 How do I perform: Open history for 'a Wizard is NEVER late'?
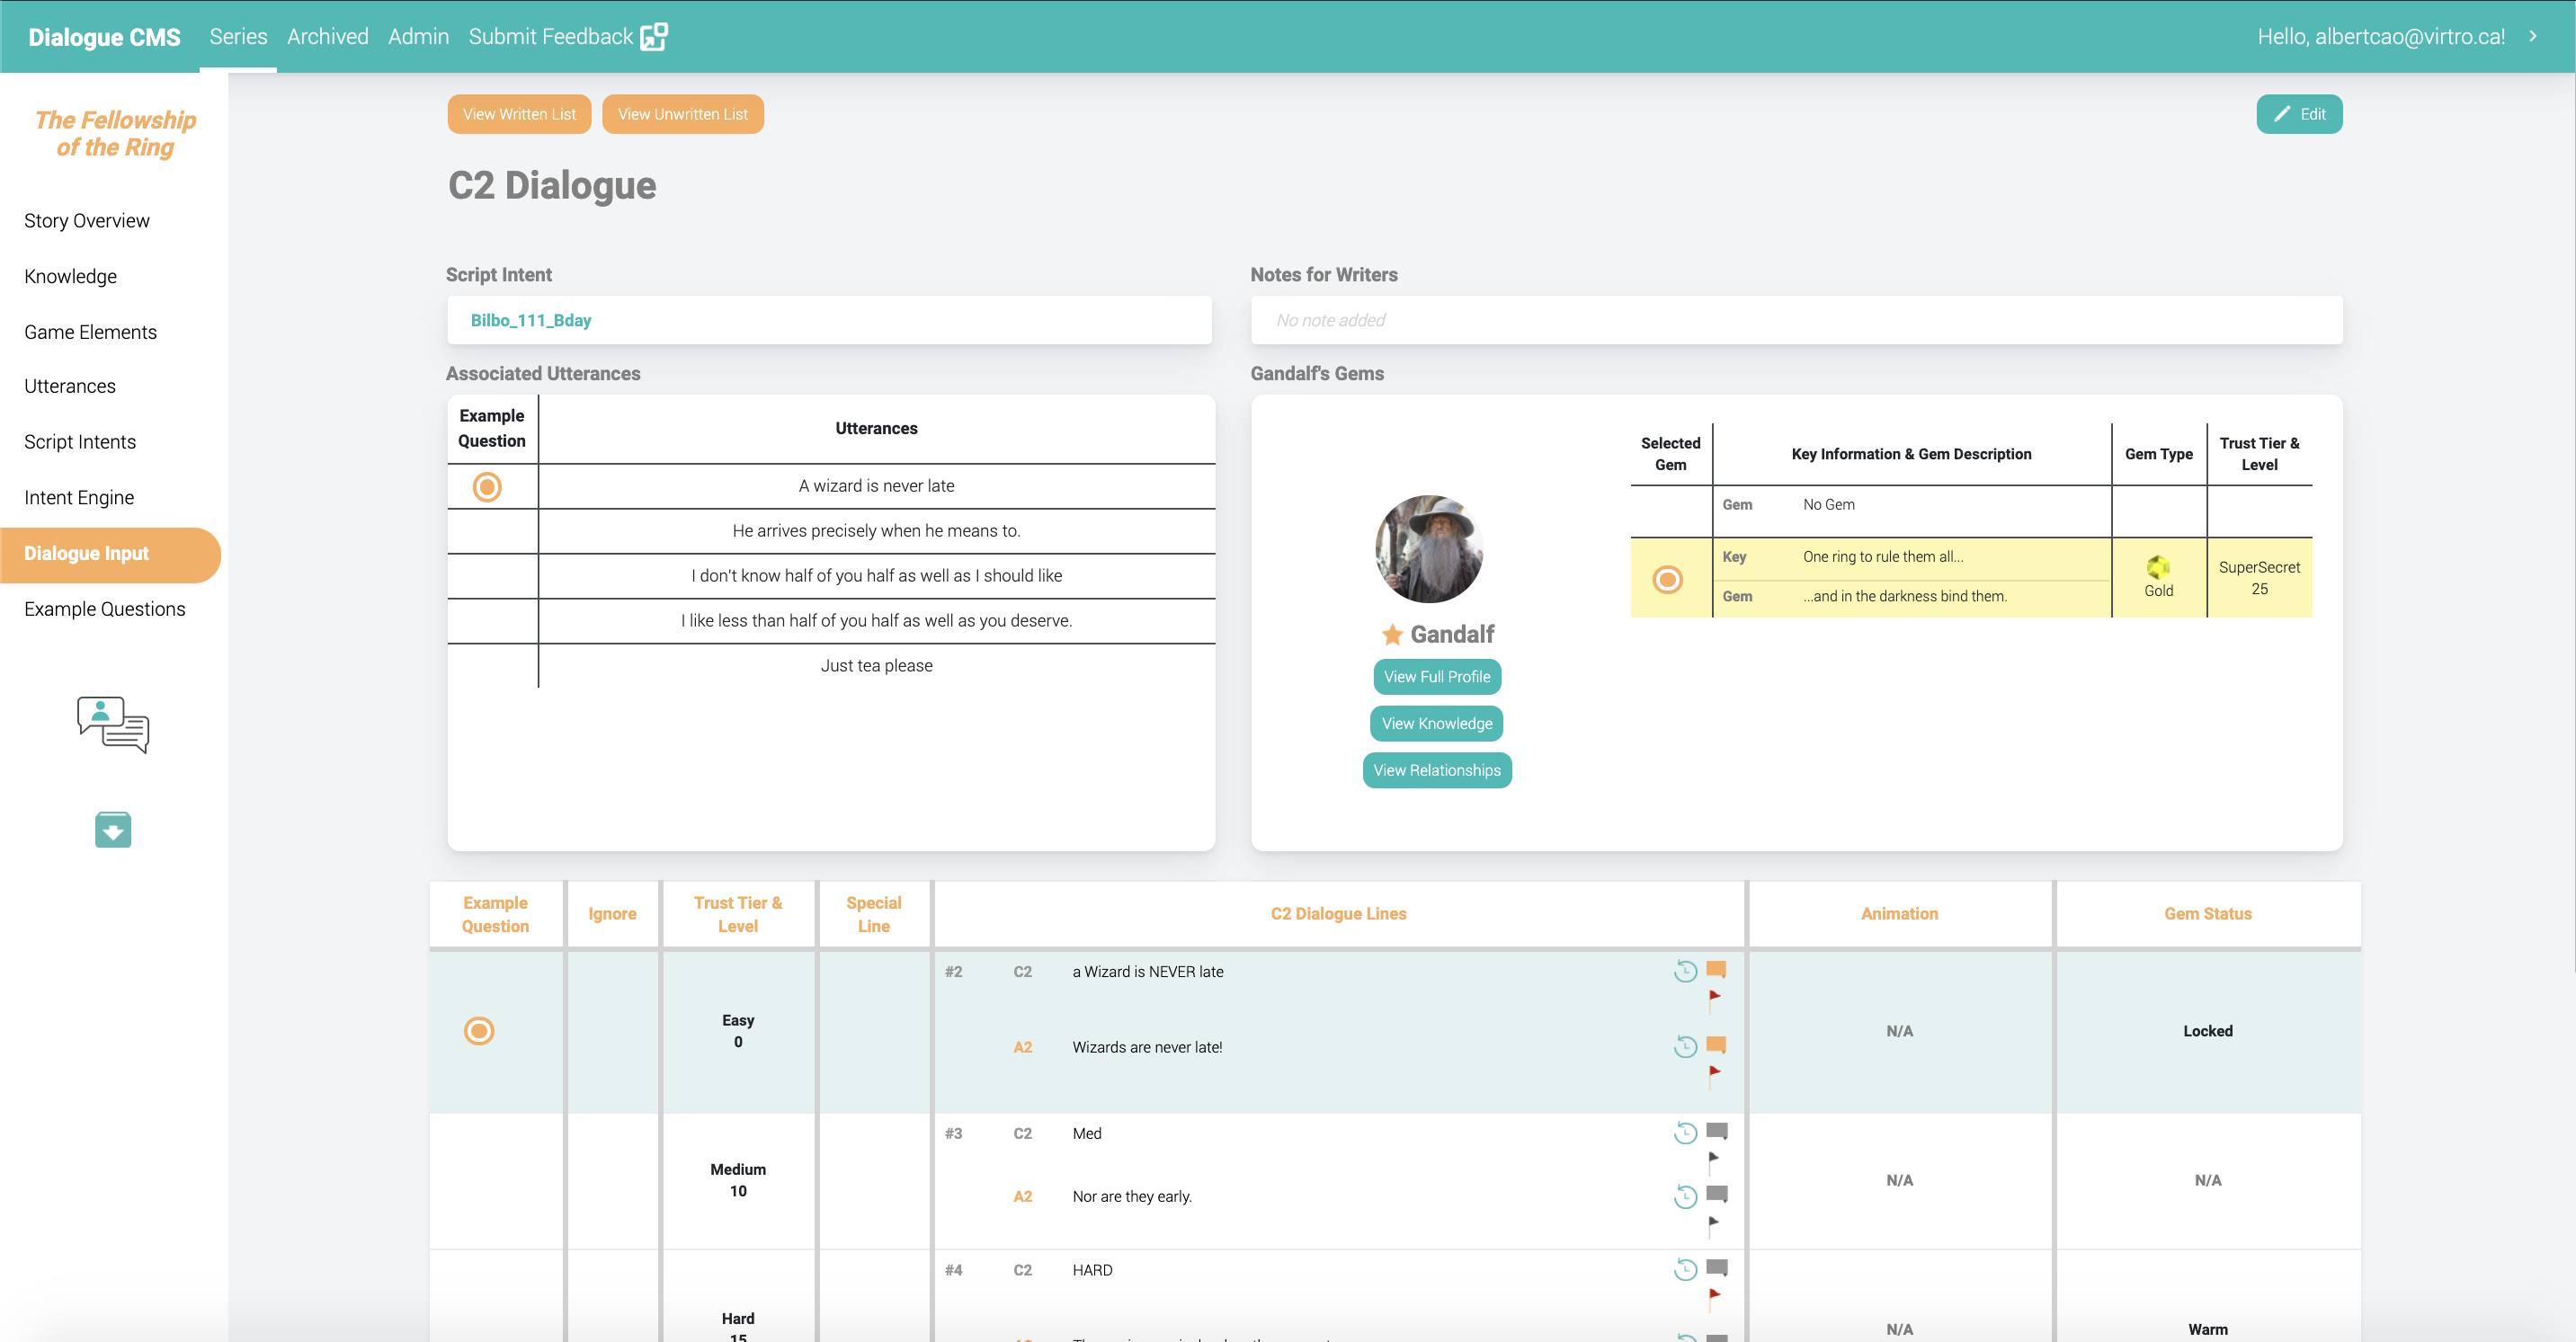click(x=1685, y=971)
